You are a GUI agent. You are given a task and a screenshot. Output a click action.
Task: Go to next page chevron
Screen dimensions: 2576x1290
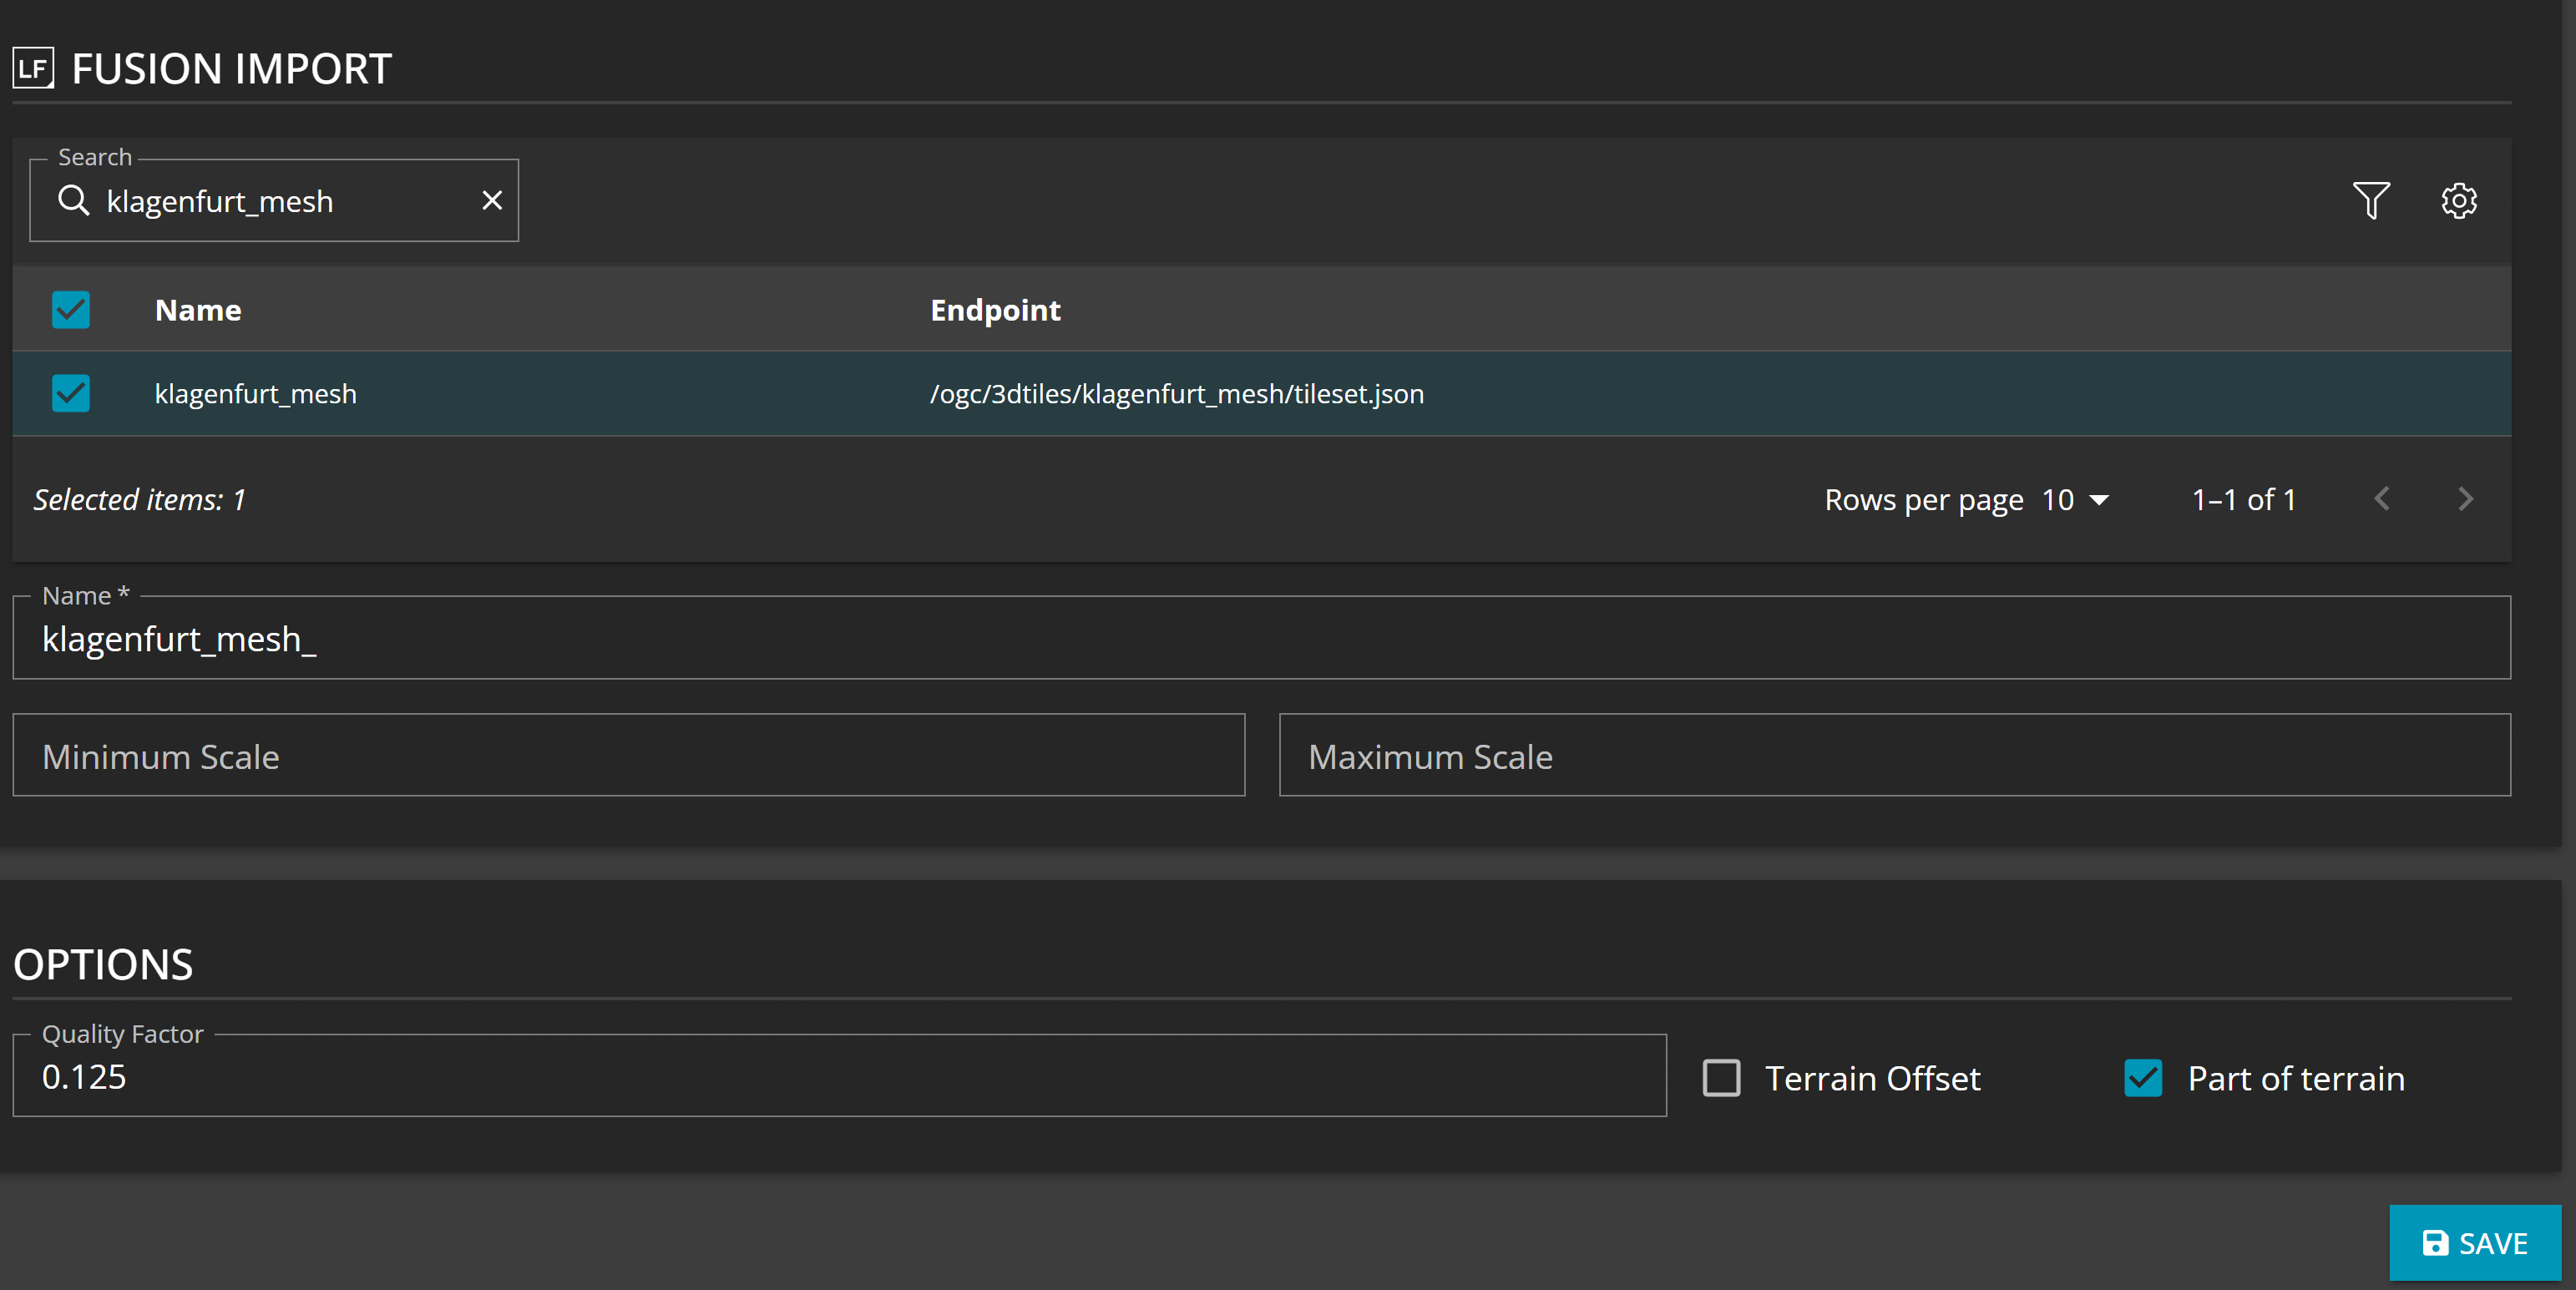coord(2465,499)
